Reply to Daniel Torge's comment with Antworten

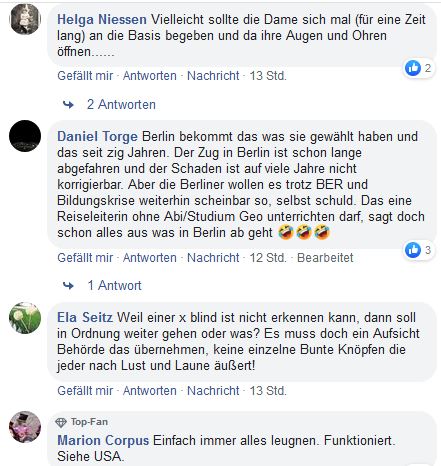coord(150,258)
